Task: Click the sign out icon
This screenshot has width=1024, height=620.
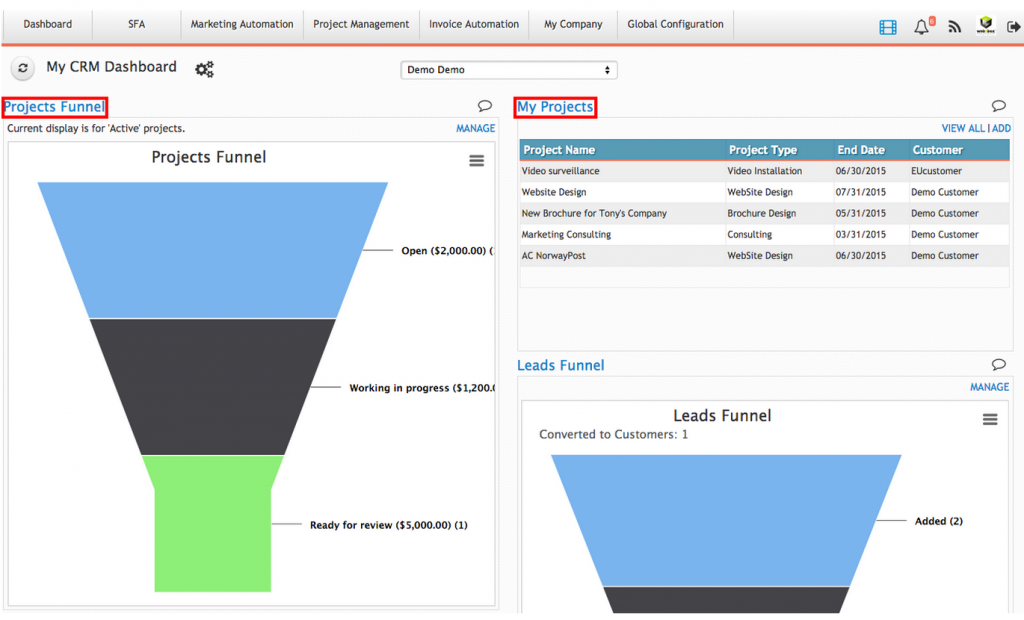Action: point(1015,27)
